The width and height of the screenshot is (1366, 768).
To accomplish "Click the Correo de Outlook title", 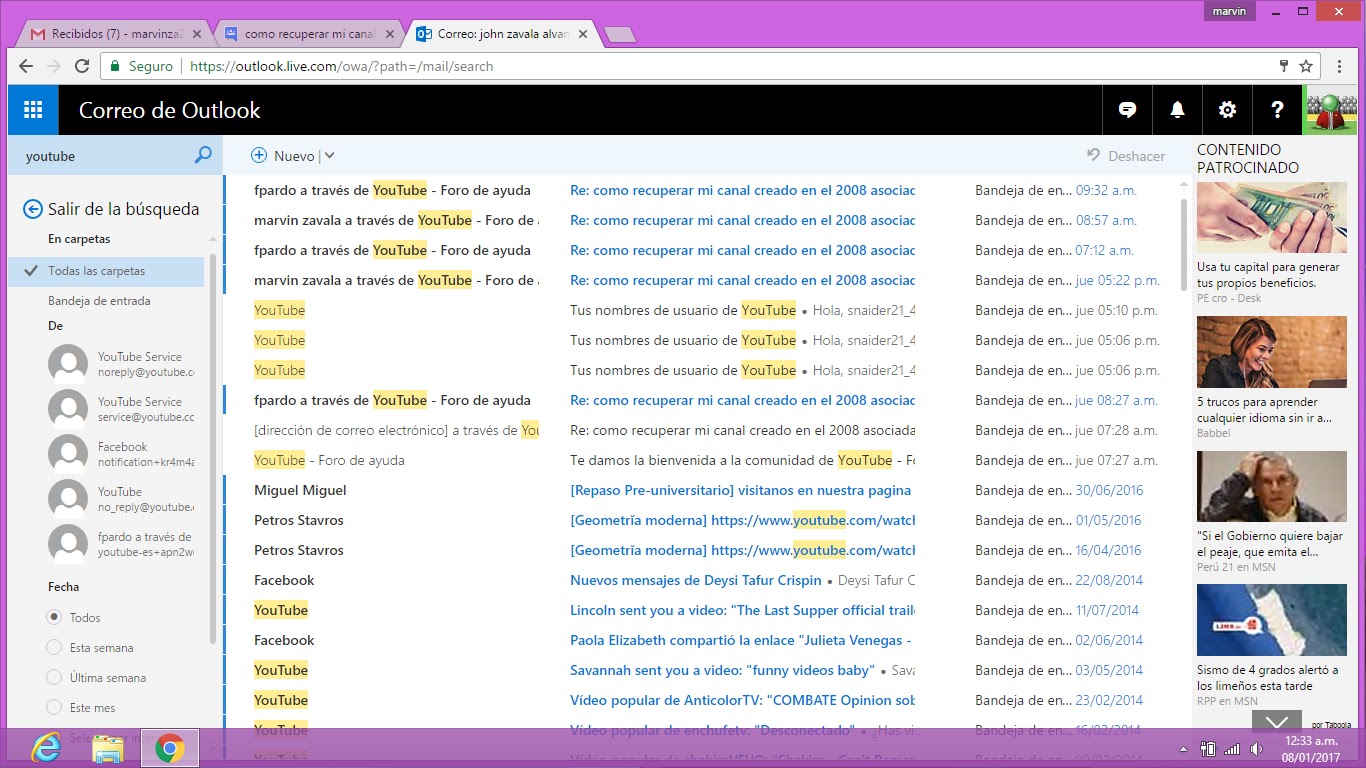I will pos(170,110).
